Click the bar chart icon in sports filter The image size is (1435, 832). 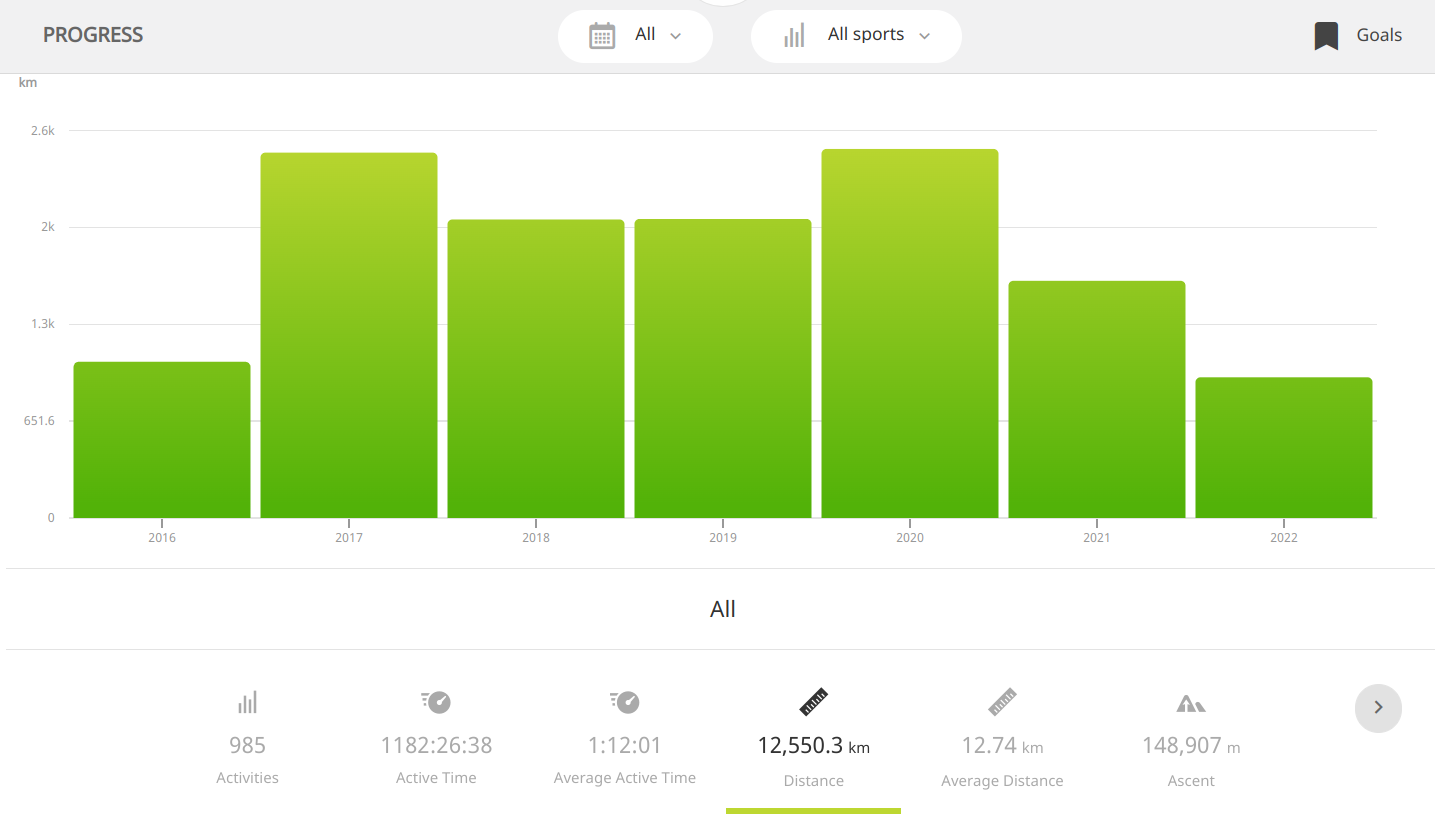click(794, 36)
